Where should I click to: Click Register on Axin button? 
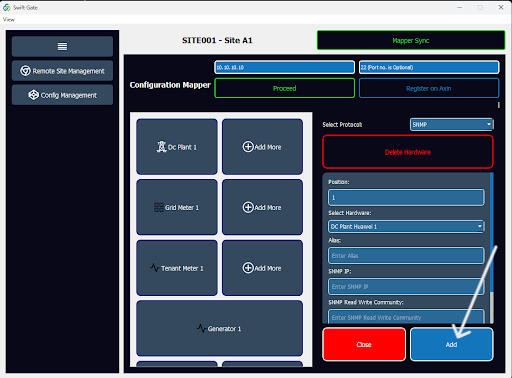429,88
